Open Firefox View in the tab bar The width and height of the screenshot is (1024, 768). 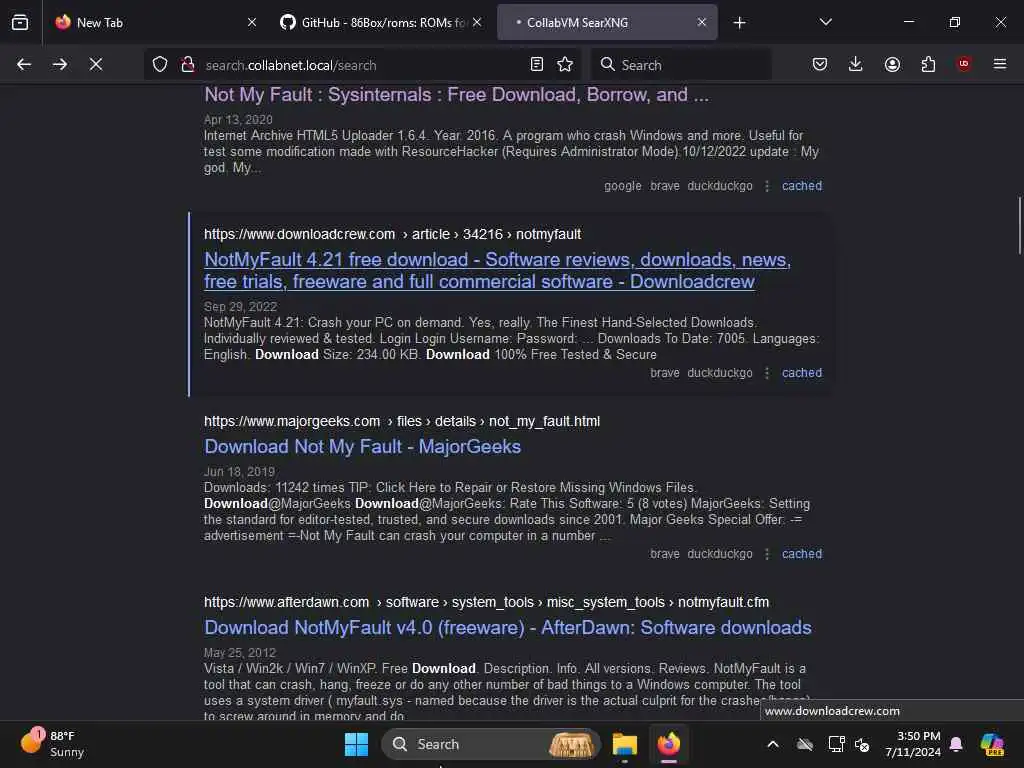tap(20, 23)
